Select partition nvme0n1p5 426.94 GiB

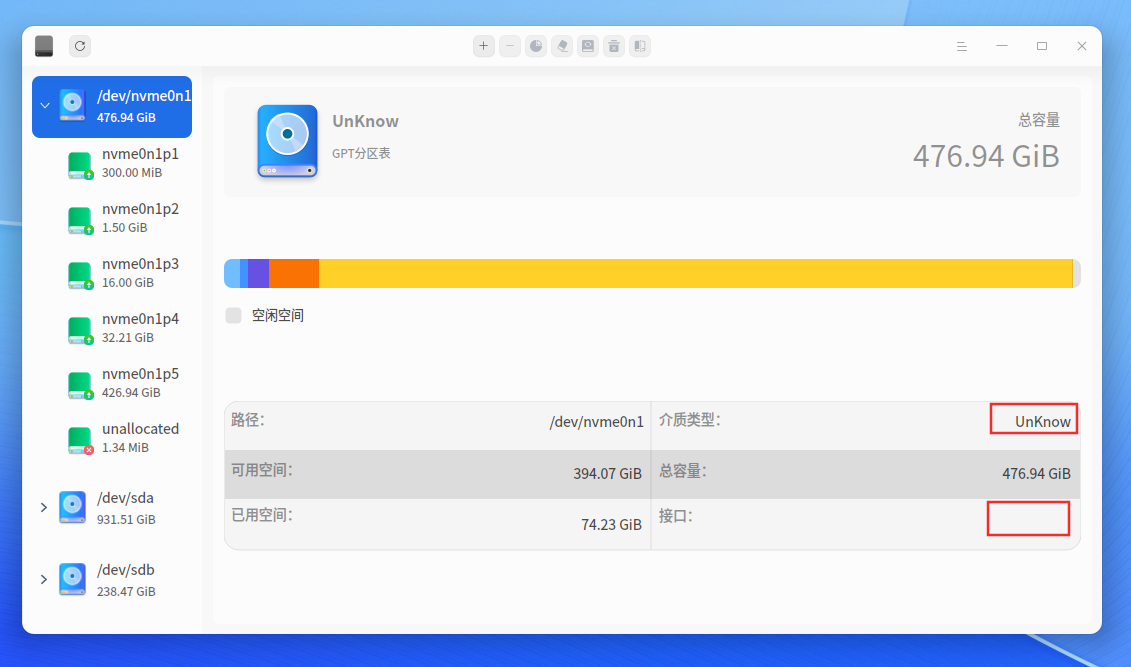click(x=112, y=383)
